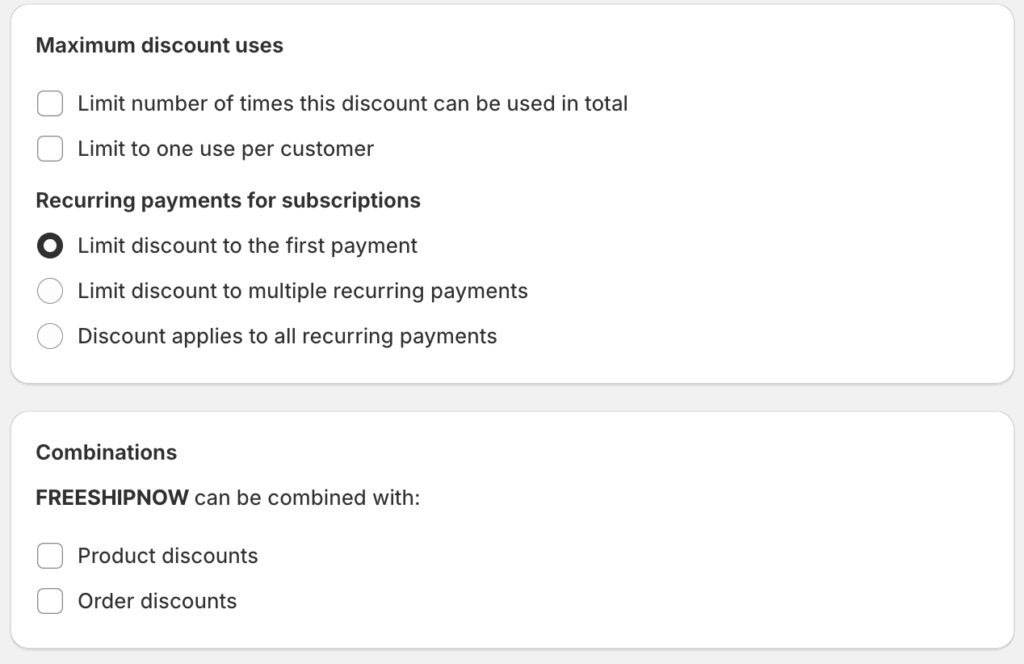Tick the Order discounts checkbox box
The width and height of the screenshot is (1024, 664).
[x=50, y=601]
